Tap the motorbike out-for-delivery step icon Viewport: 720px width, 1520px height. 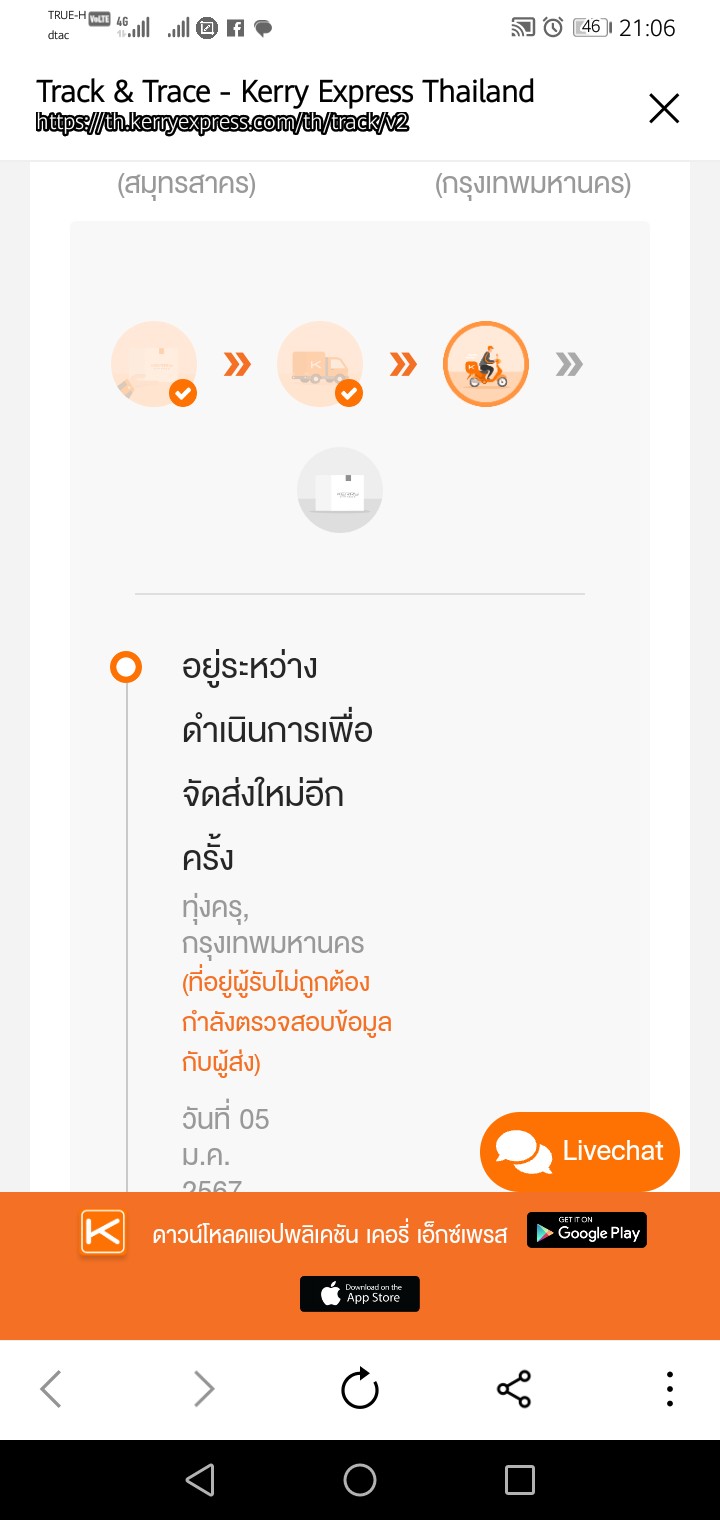tap(486, 364)
